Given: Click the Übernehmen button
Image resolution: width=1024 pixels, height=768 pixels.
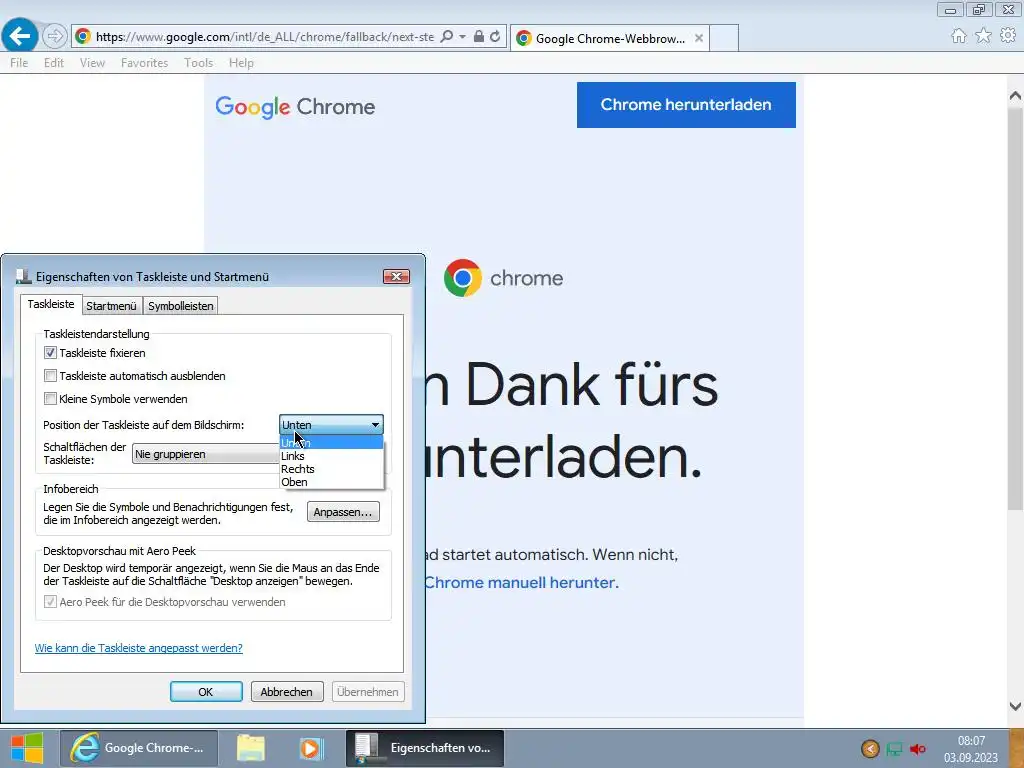Looking at the screenshot, I should pyautogui.click(x=368, y=692).
